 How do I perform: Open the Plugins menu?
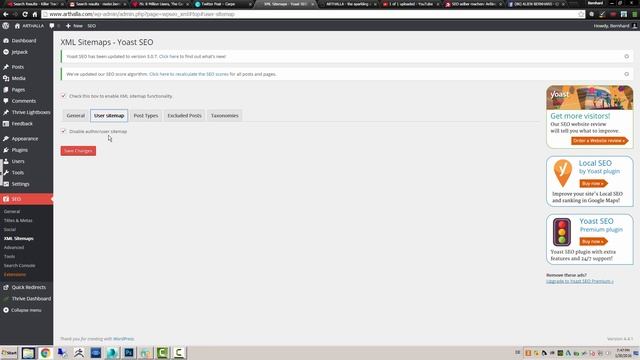19,150
